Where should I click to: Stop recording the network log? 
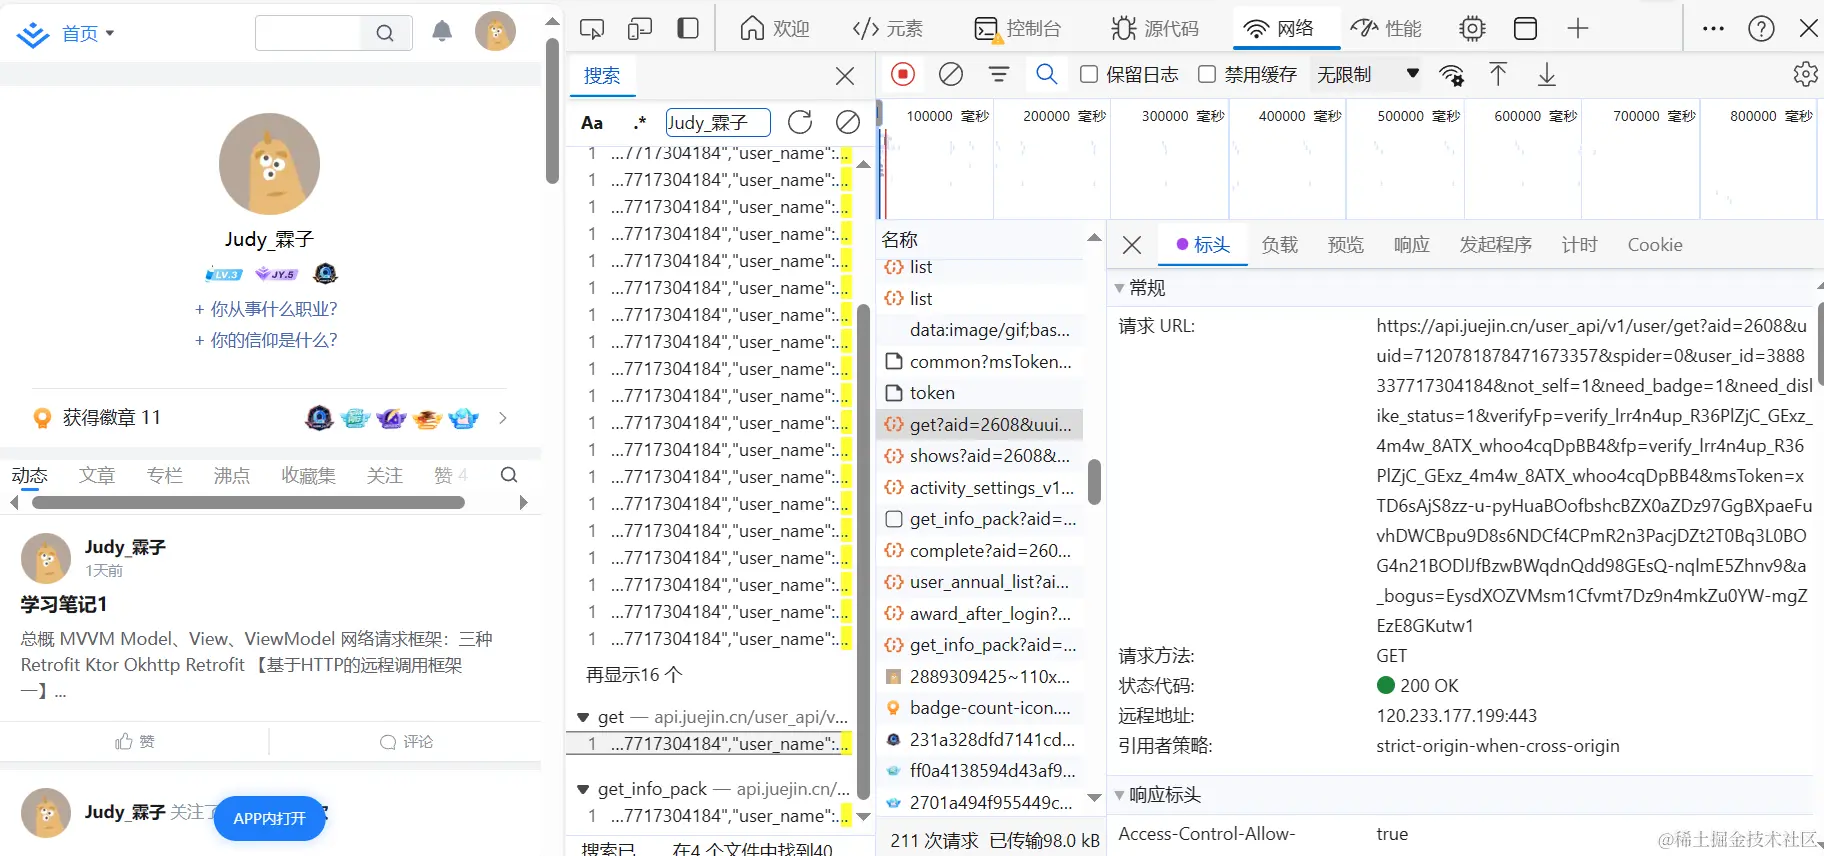(x=903, y=74)
